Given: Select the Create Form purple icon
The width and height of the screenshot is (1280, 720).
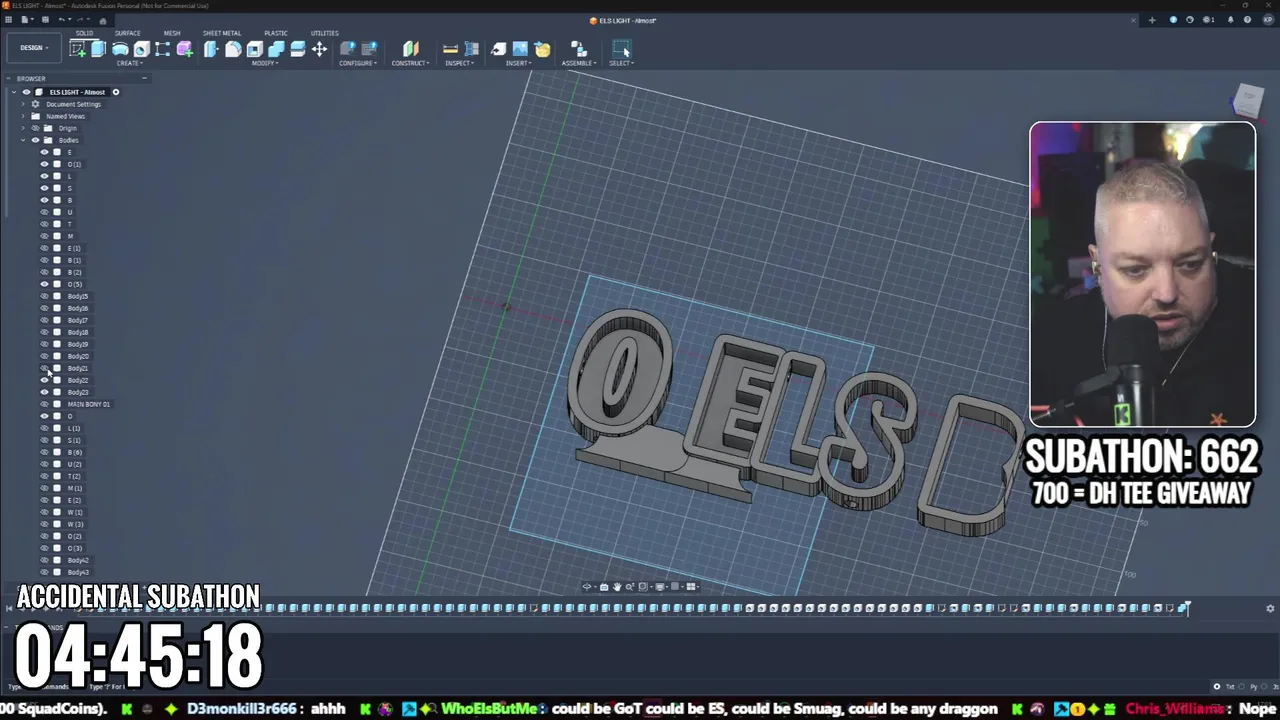Looking at the screenshot, I should 185,49.
